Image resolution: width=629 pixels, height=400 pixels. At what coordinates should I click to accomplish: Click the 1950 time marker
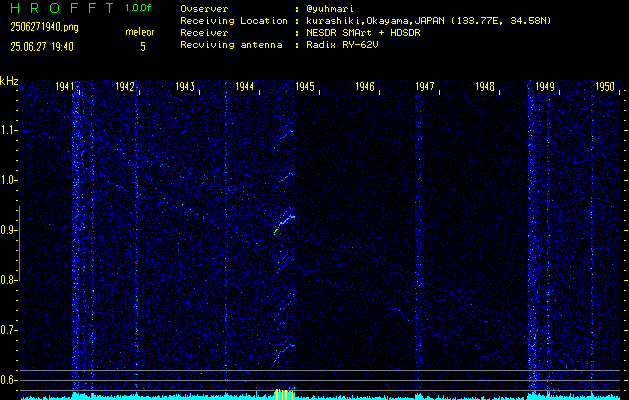605,87
